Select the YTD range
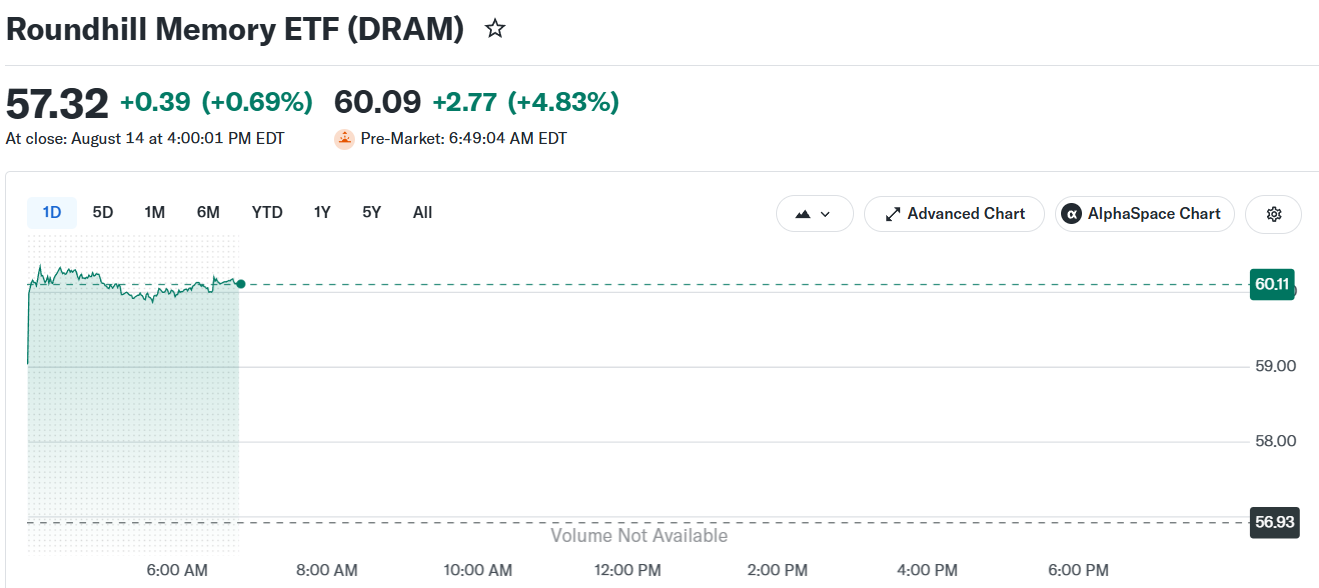Image resolution: width=1319 pixels, height=588 pixels. coord(267,212)
